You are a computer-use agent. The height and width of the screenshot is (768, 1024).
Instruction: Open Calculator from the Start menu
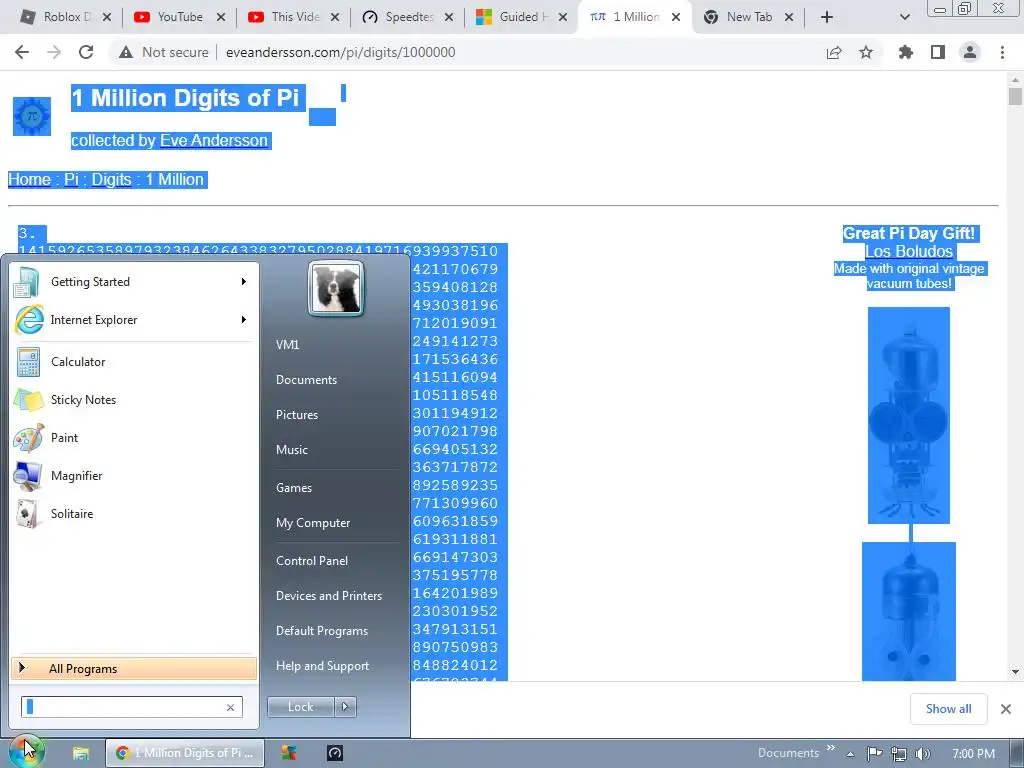click(77, 362)
